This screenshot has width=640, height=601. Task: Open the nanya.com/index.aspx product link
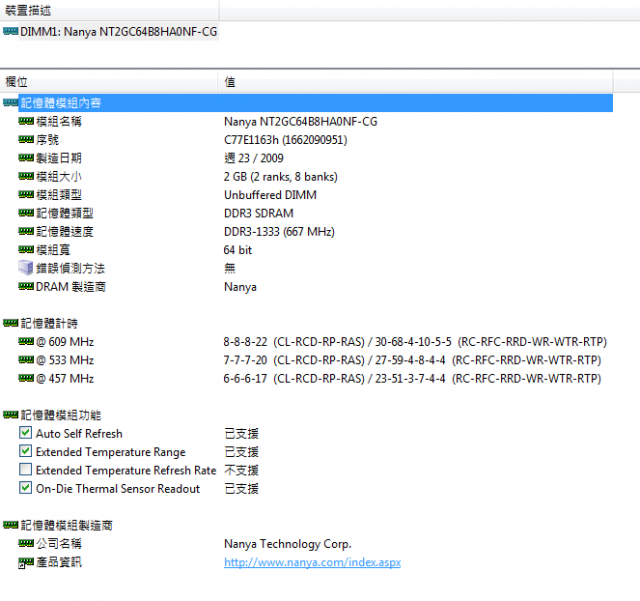pos(312,562)
